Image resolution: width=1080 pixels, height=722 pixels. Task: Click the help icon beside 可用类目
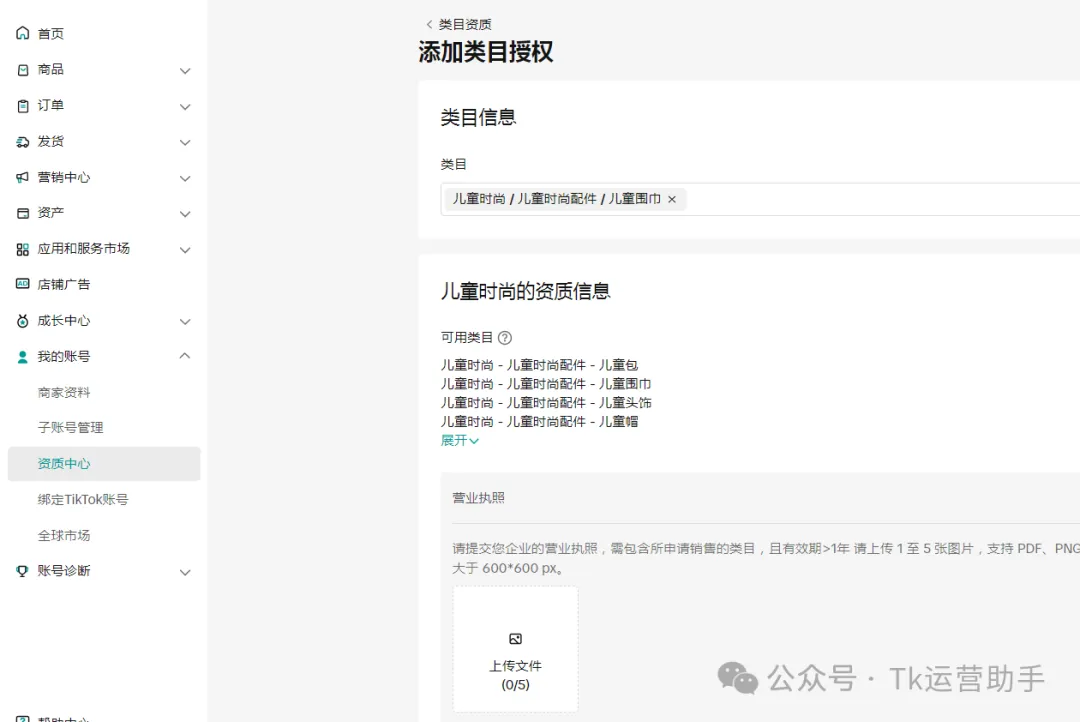505,338
